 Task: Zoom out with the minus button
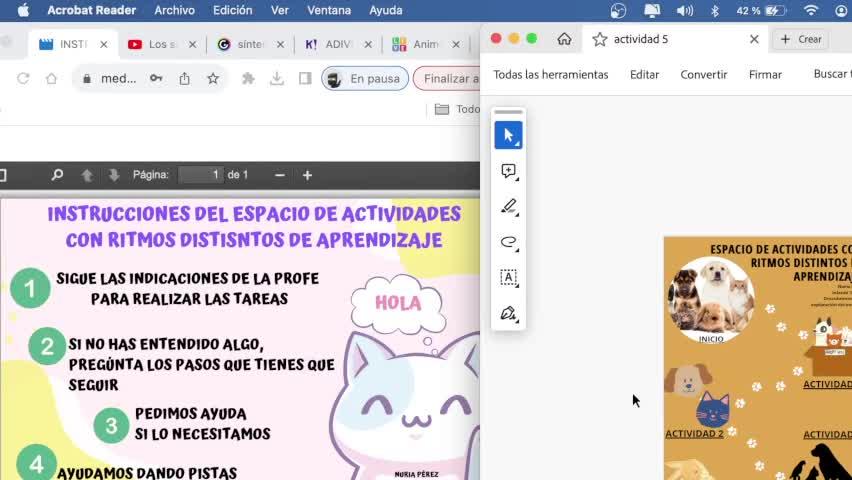click(280, 175)
